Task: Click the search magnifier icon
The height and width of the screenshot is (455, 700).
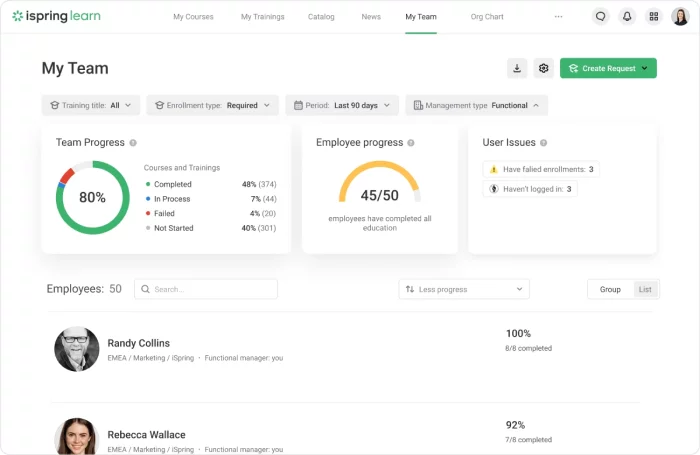Action: (145, 289)
